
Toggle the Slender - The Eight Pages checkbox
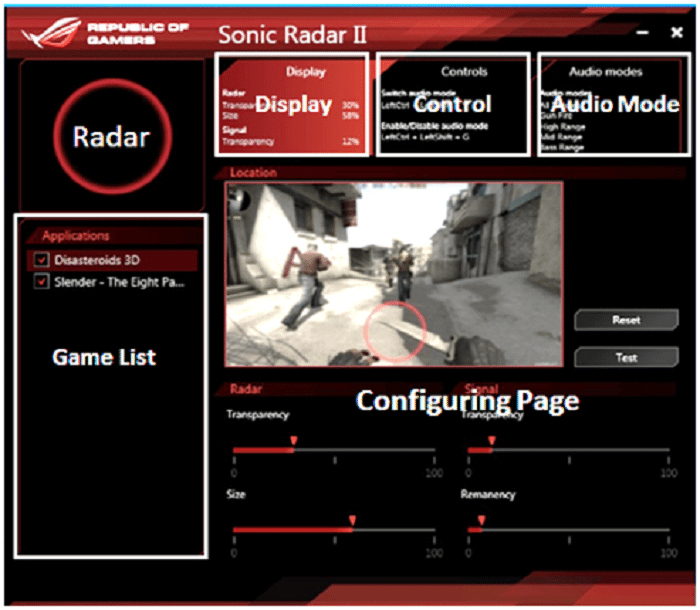tap(41, 282)
